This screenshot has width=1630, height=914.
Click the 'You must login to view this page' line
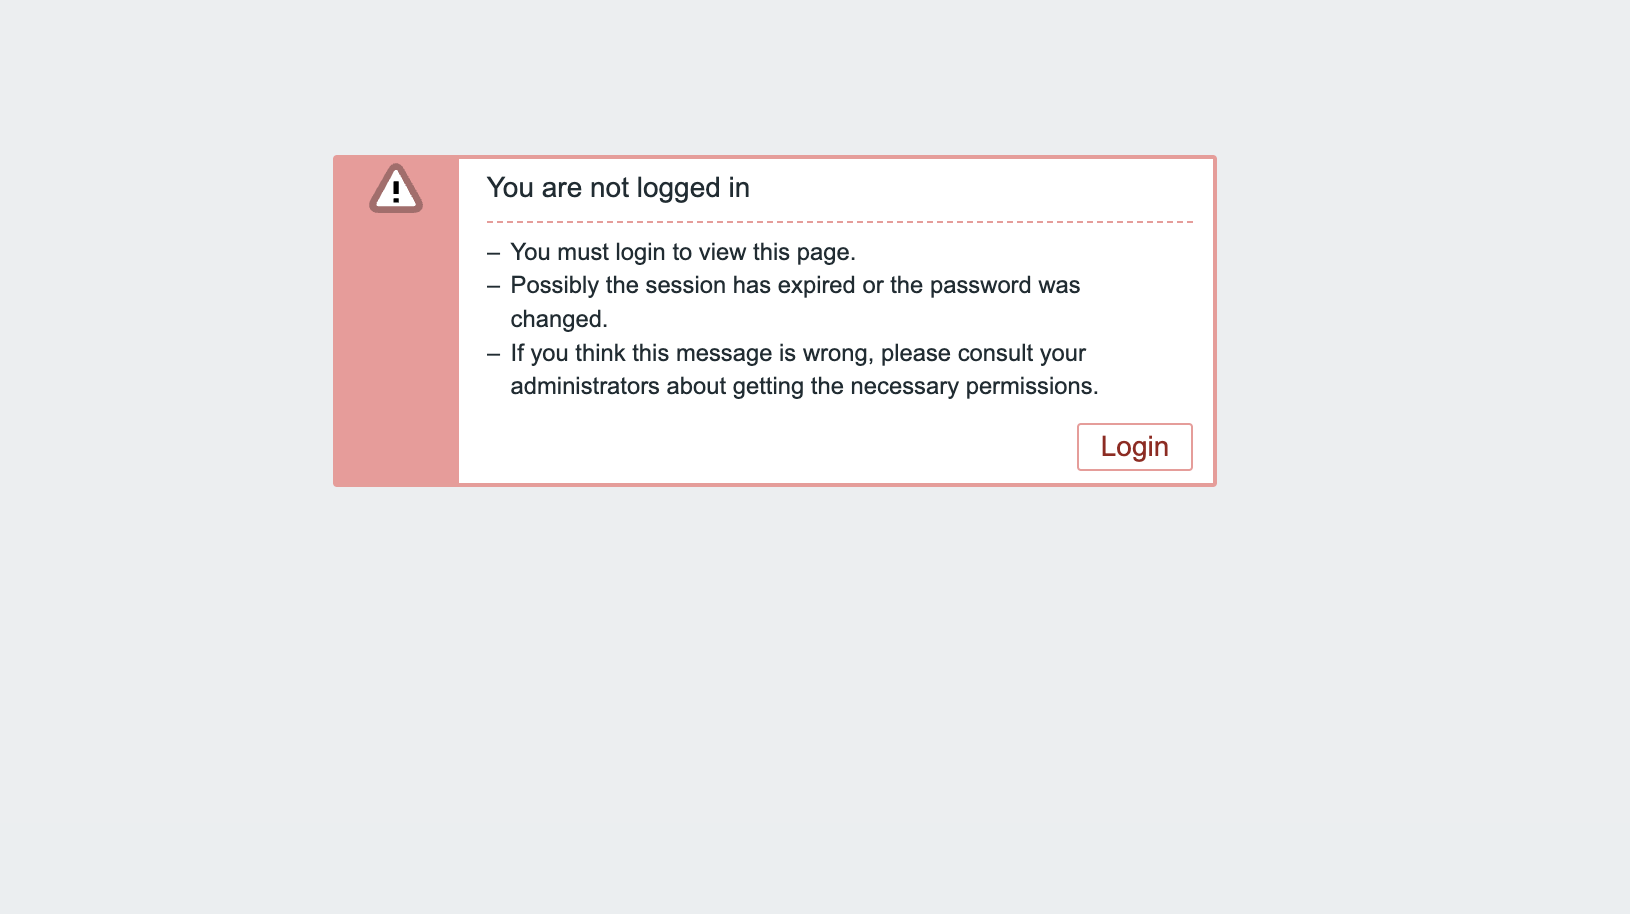click(683, 252)
